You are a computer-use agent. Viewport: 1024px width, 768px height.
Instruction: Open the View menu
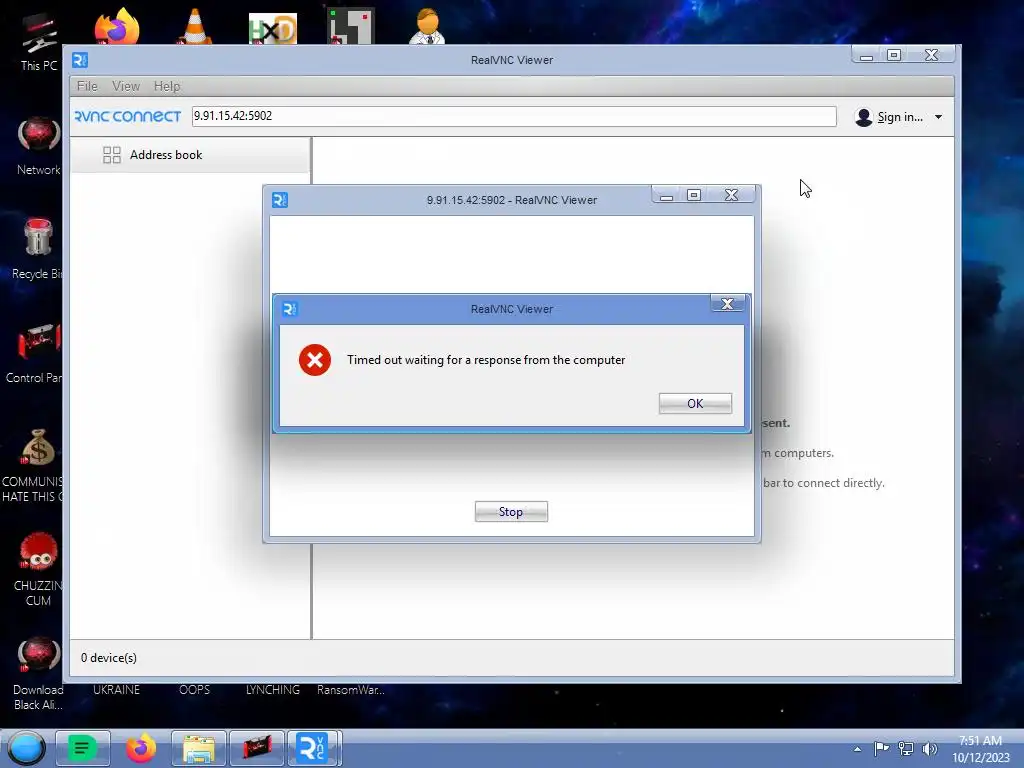pyautogui.click(x=125, y=86)
